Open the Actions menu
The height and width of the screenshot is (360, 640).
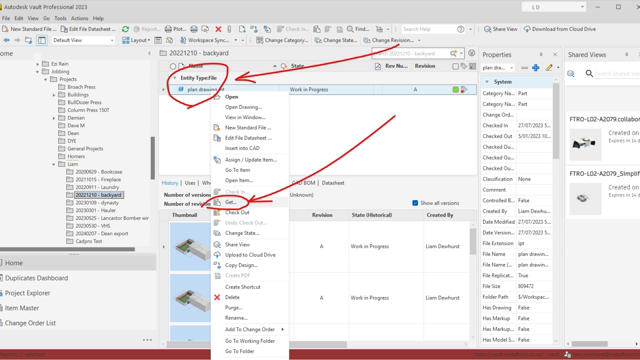click(79, 18)
